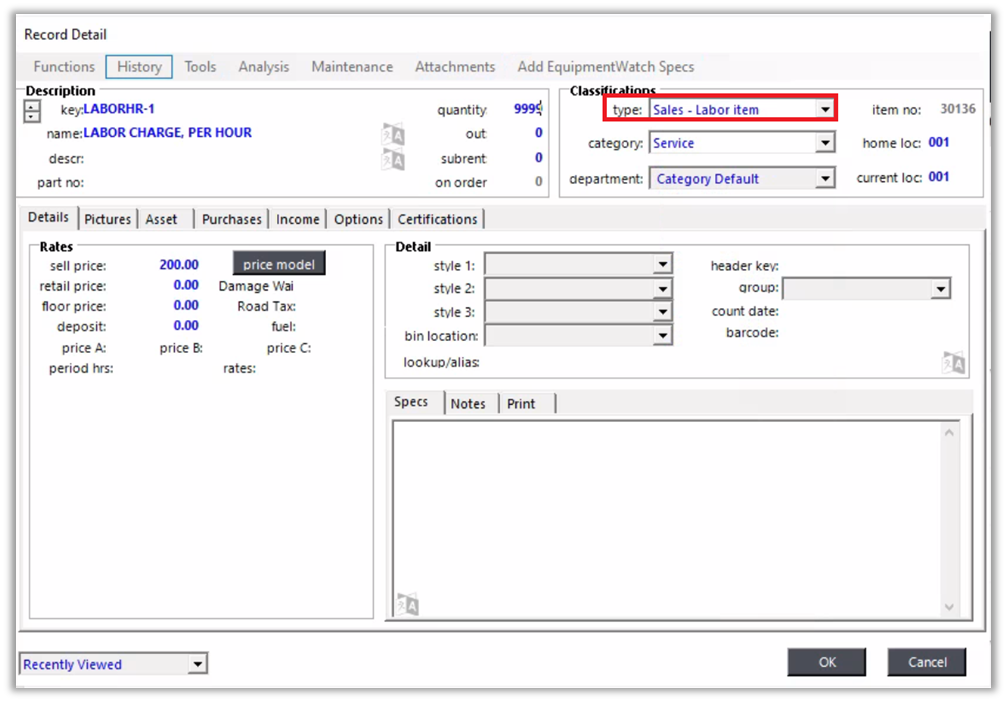Click the Specs scrollbar down arrow
Screen dimensions: 1007x702
pos(950,607)
